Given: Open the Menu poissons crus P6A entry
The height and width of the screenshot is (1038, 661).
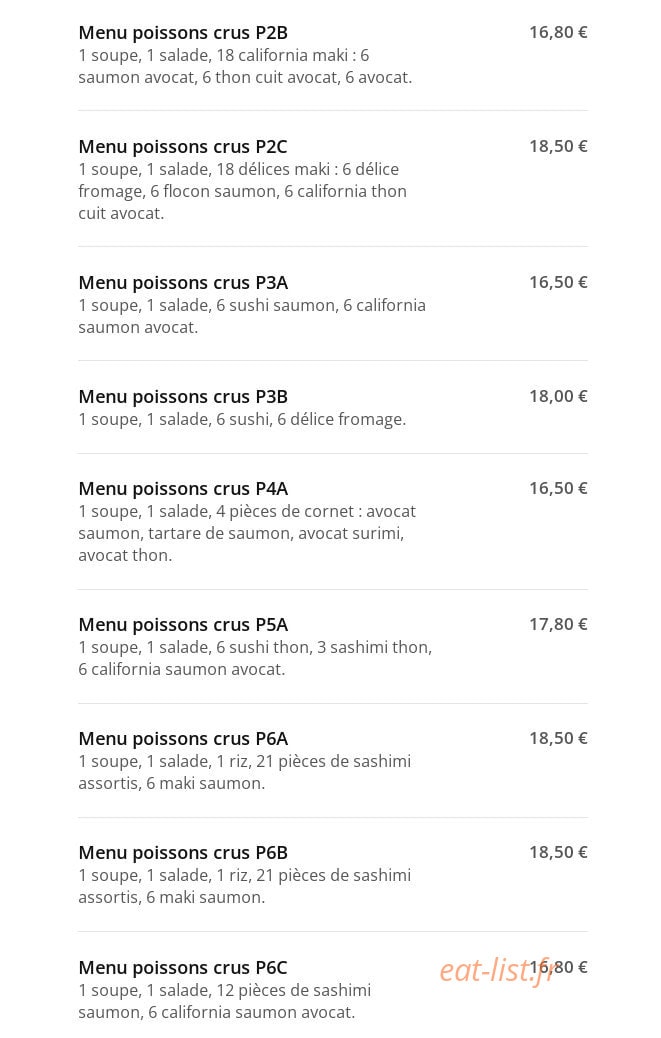Looking at the screenshot, I should click(x=183, y=738).
